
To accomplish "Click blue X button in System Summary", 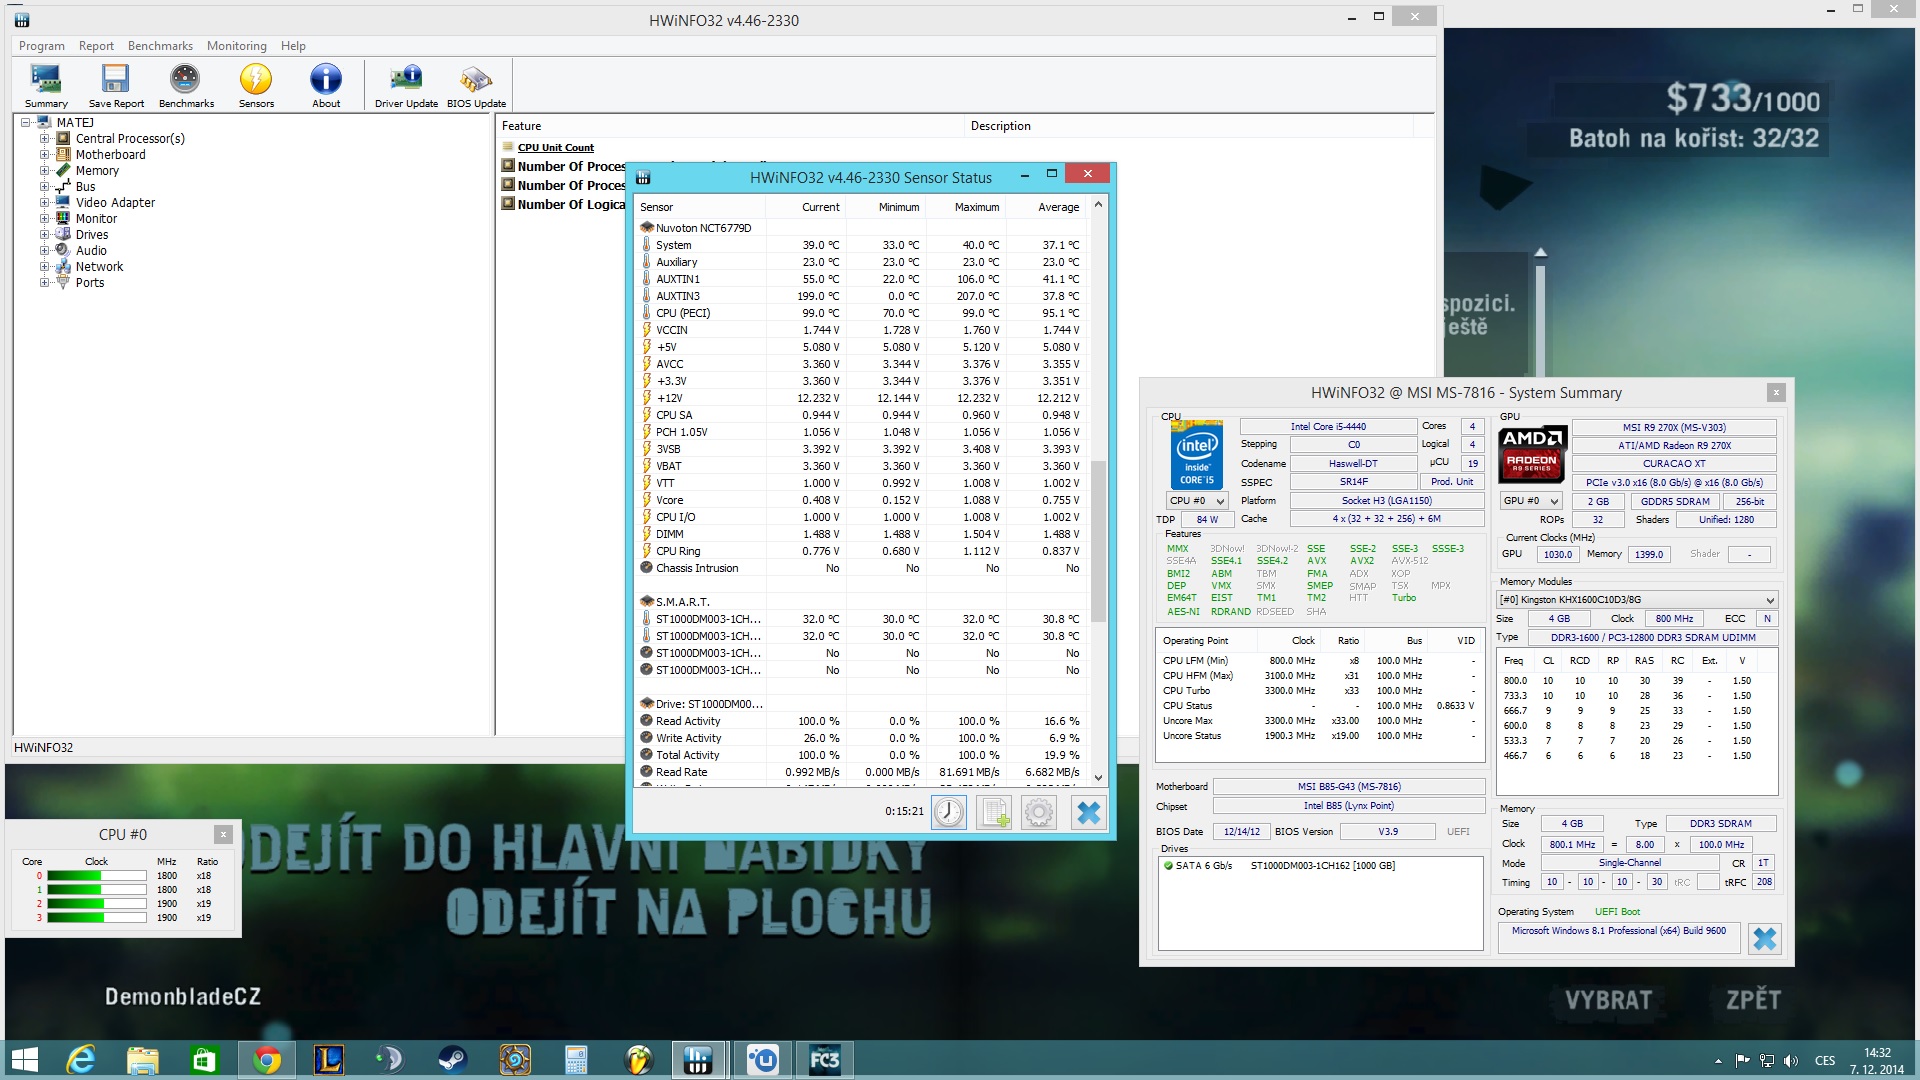I will (1765, 938).
